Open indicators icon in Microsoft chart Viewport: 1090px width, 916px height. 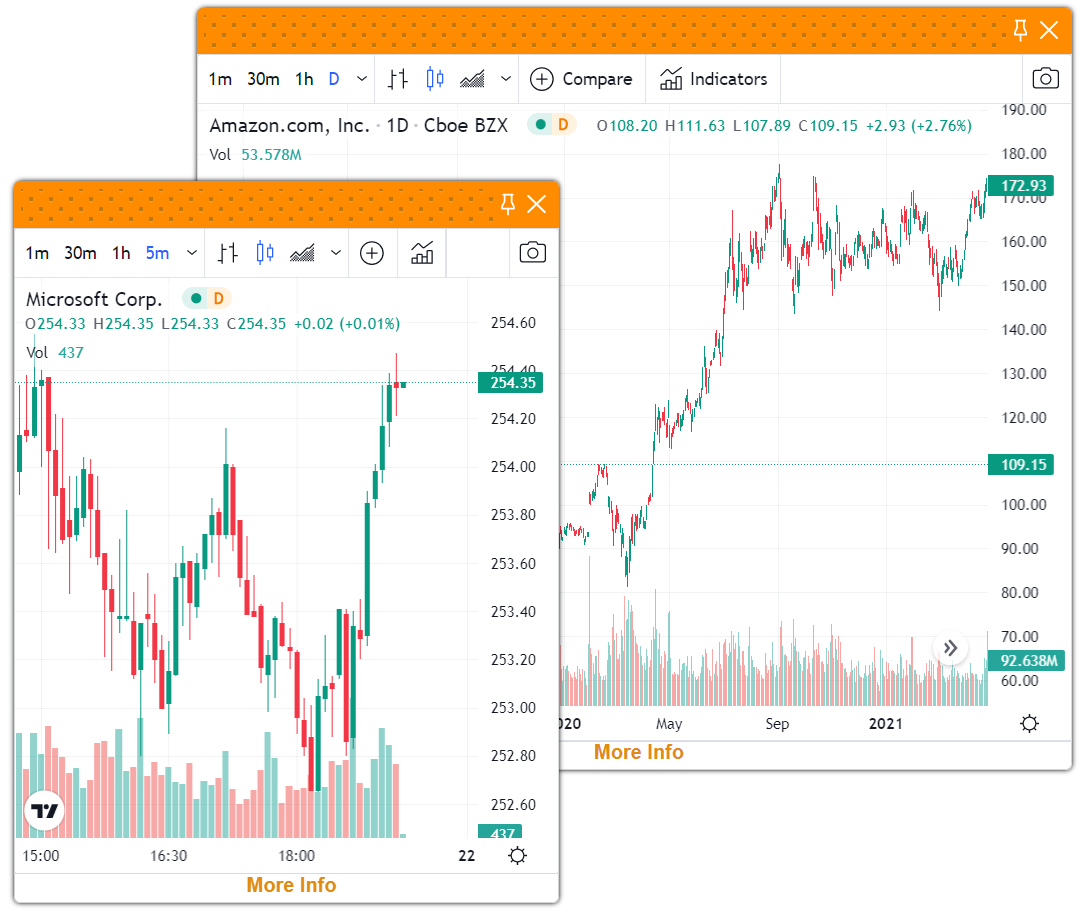422,253
